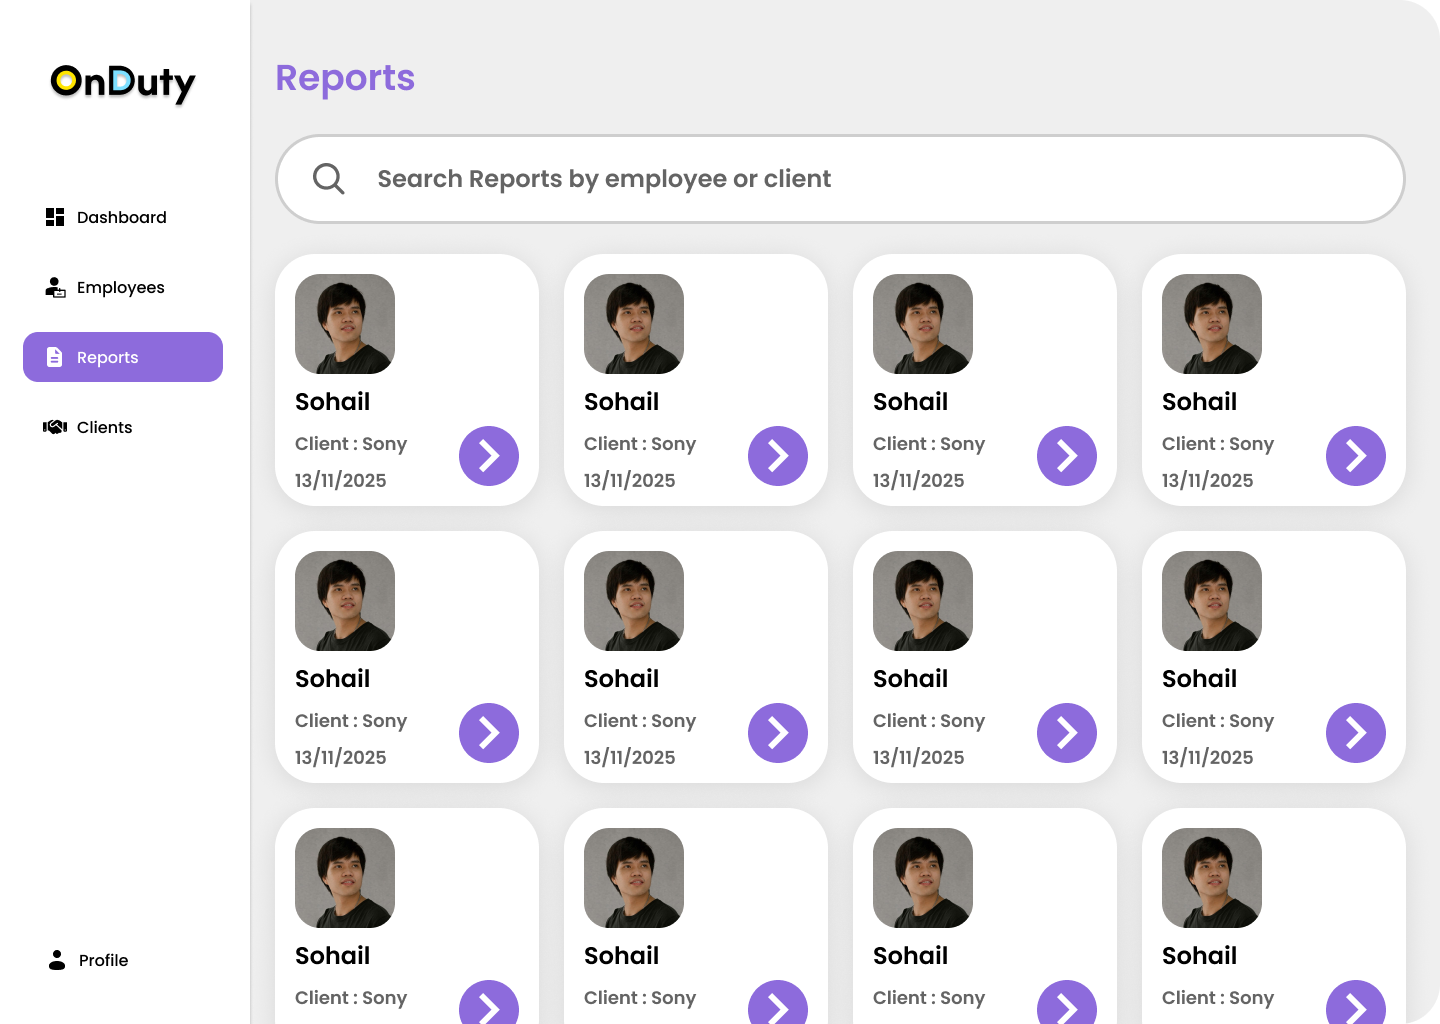This screenshot has width=1440, height=1024.
Task: Click the magnifying glass search icon
Action: (328, 178)
